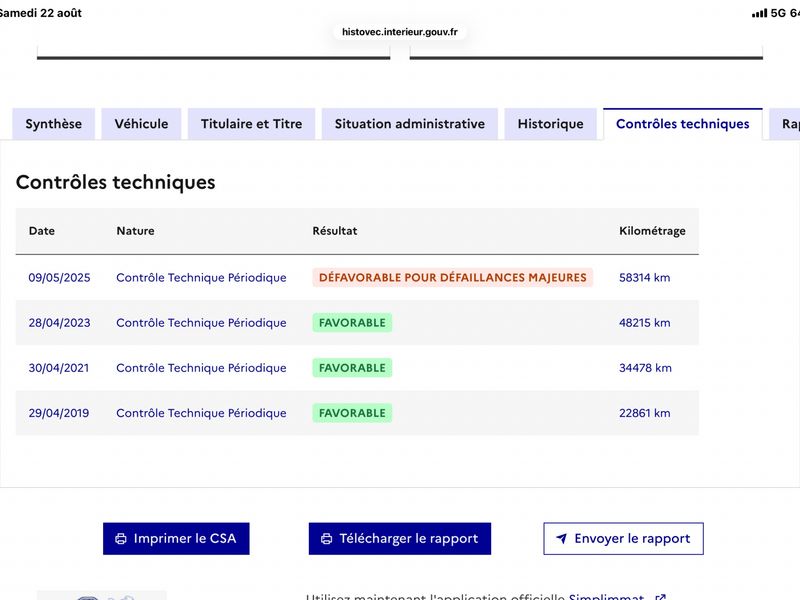800x600 pixels.
Task: Click the Envoyer le rapport button
Action: tap(623, 538)
